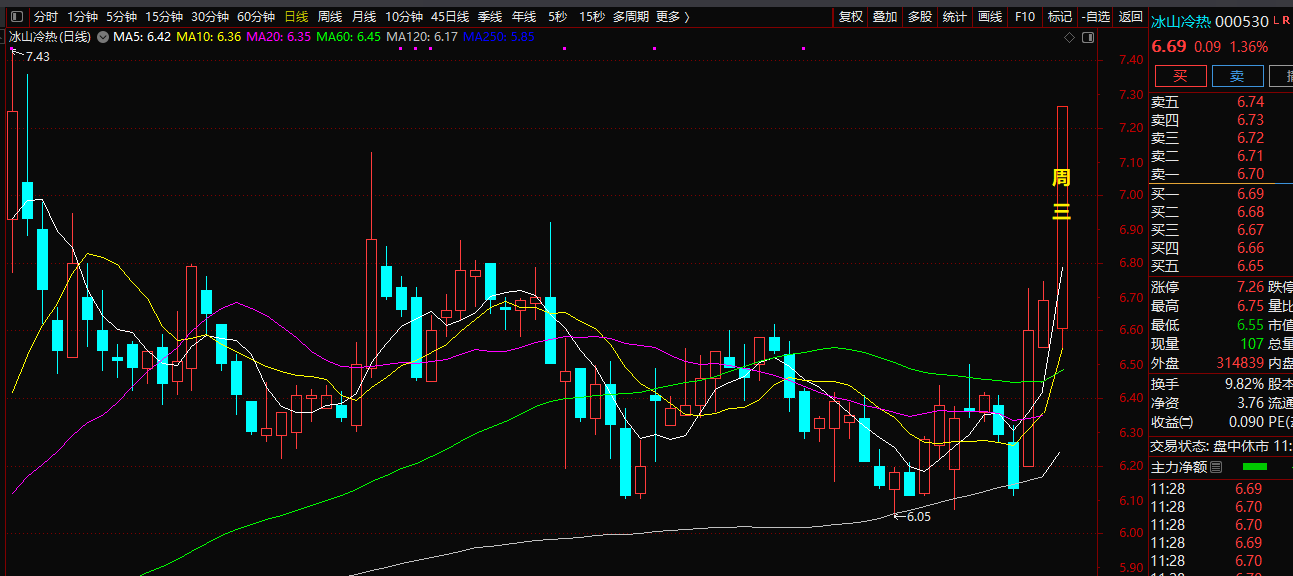Click the 复权 toolbar button
The image size is (1293, 576).
(850, 16)
